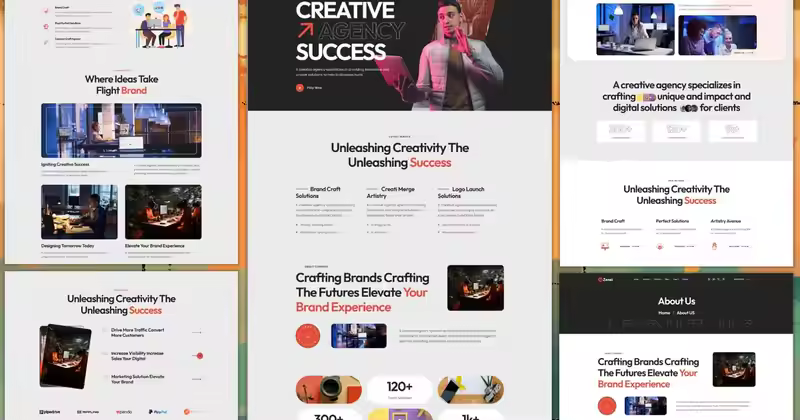This screenshot has height=420, width=800.
Task: Click the coffee cup image pill
Action: (329, 390)
